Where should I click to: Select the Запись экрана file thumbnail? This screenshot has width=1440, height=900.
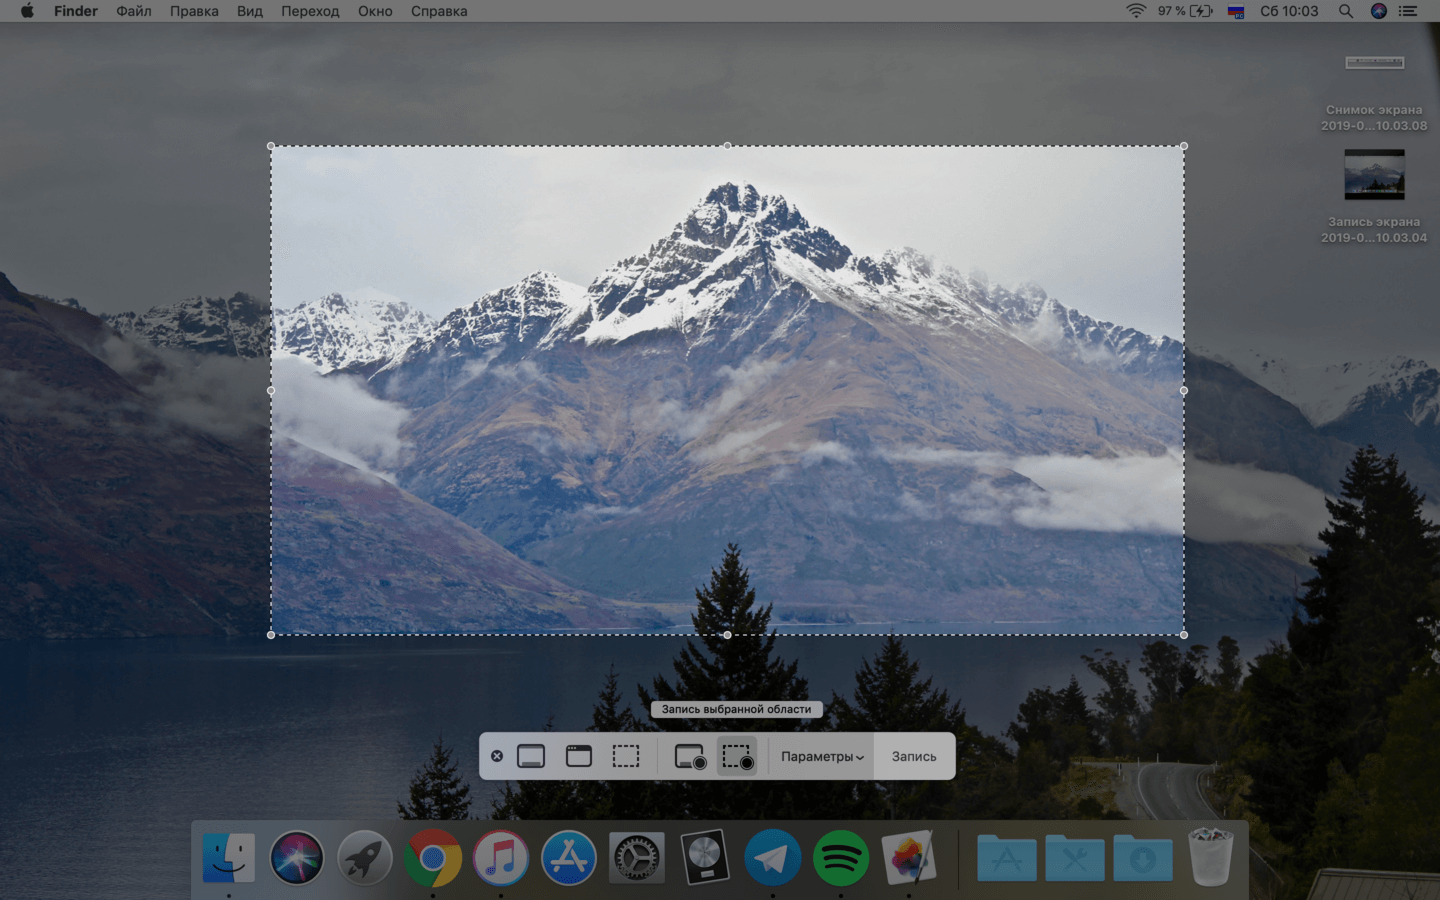[x=1375, y=174]
